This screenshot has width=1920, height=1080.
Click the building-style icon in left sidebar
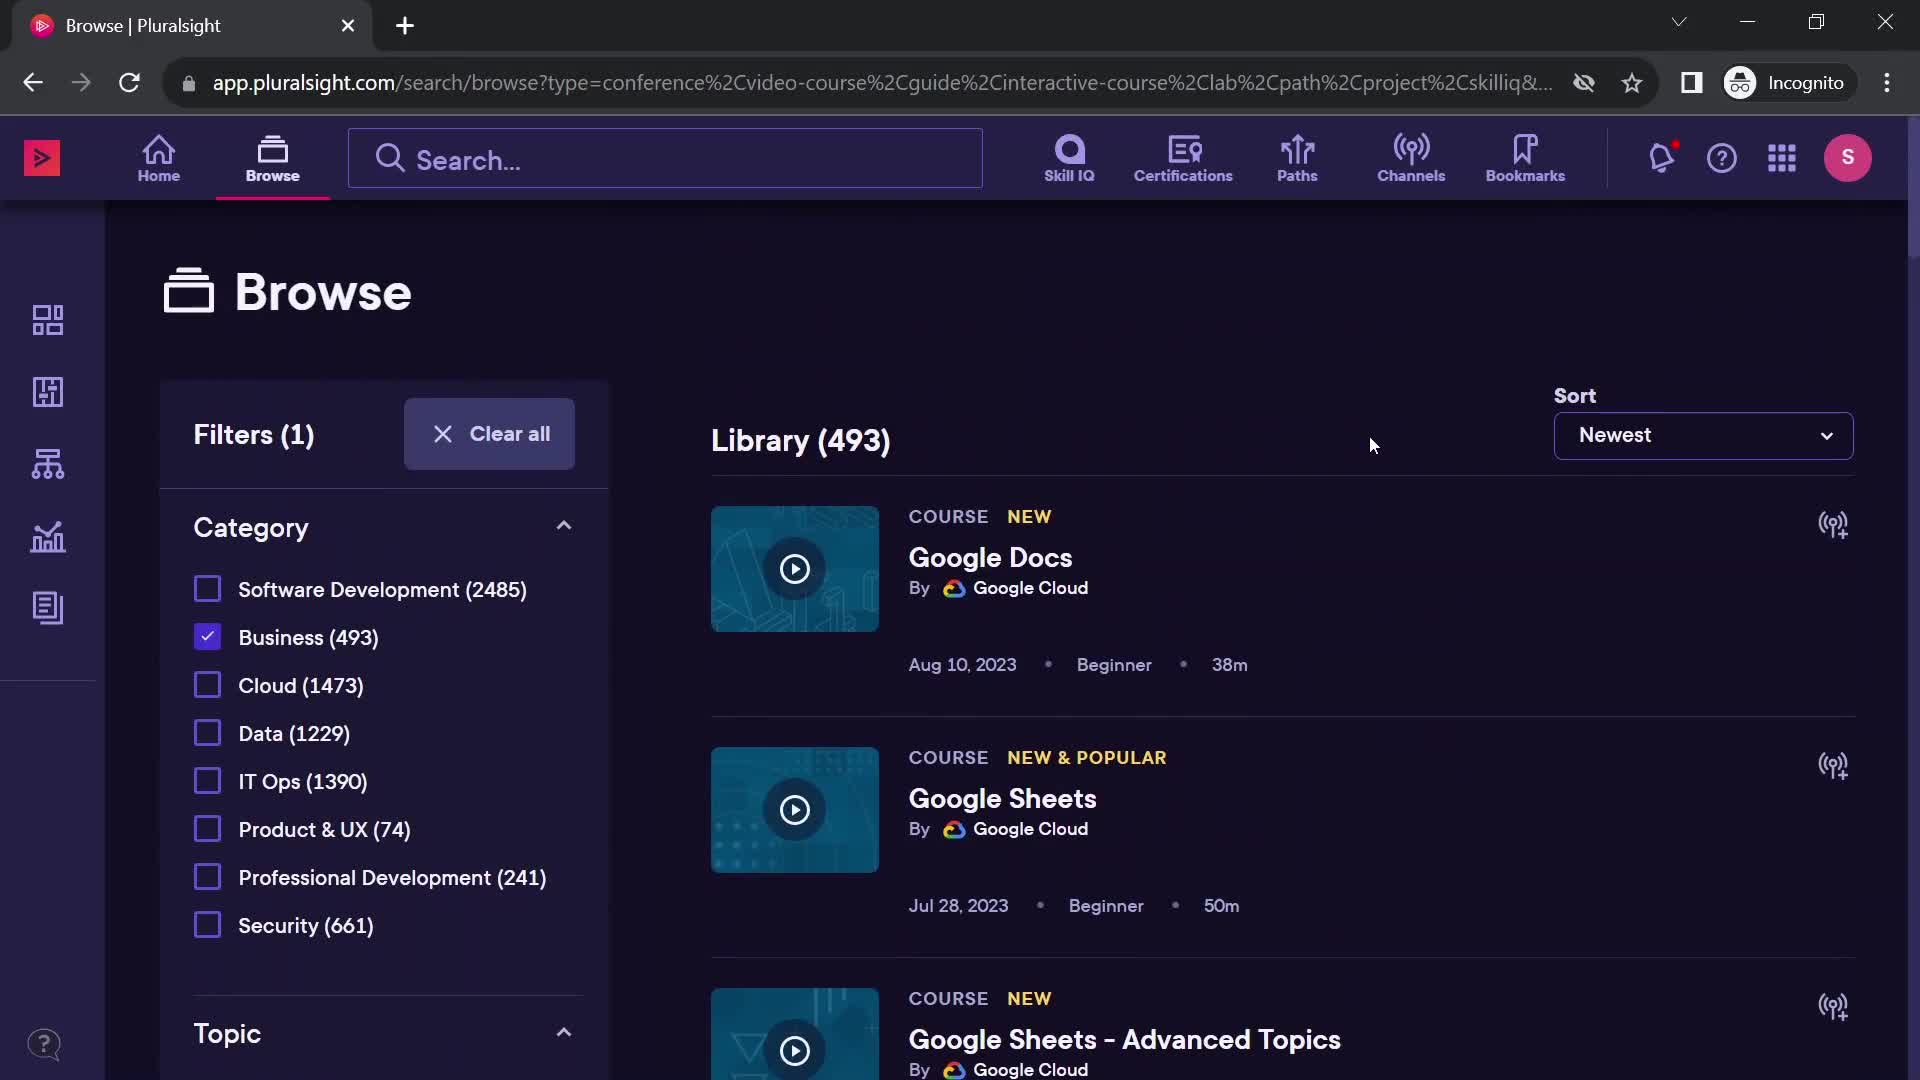click(48, 392)
